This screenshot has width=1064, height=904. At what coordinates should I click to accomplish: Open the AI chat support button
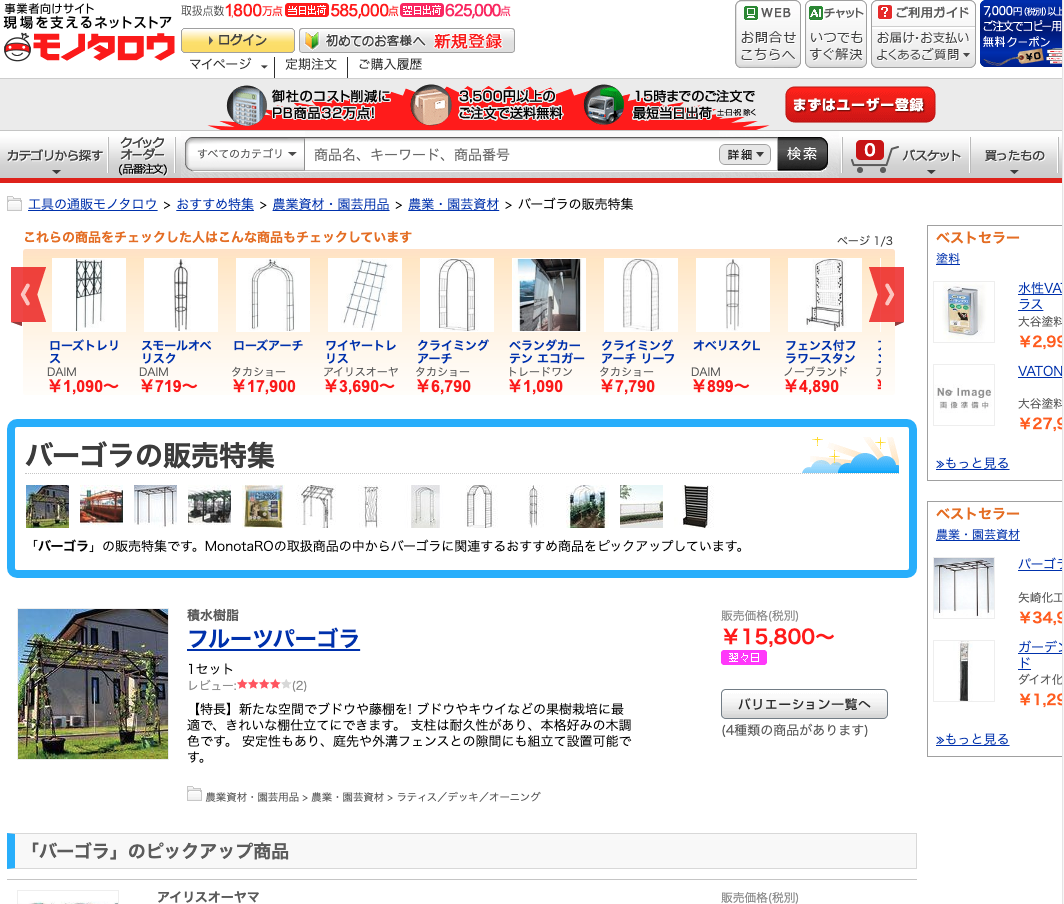coord(835,34)
